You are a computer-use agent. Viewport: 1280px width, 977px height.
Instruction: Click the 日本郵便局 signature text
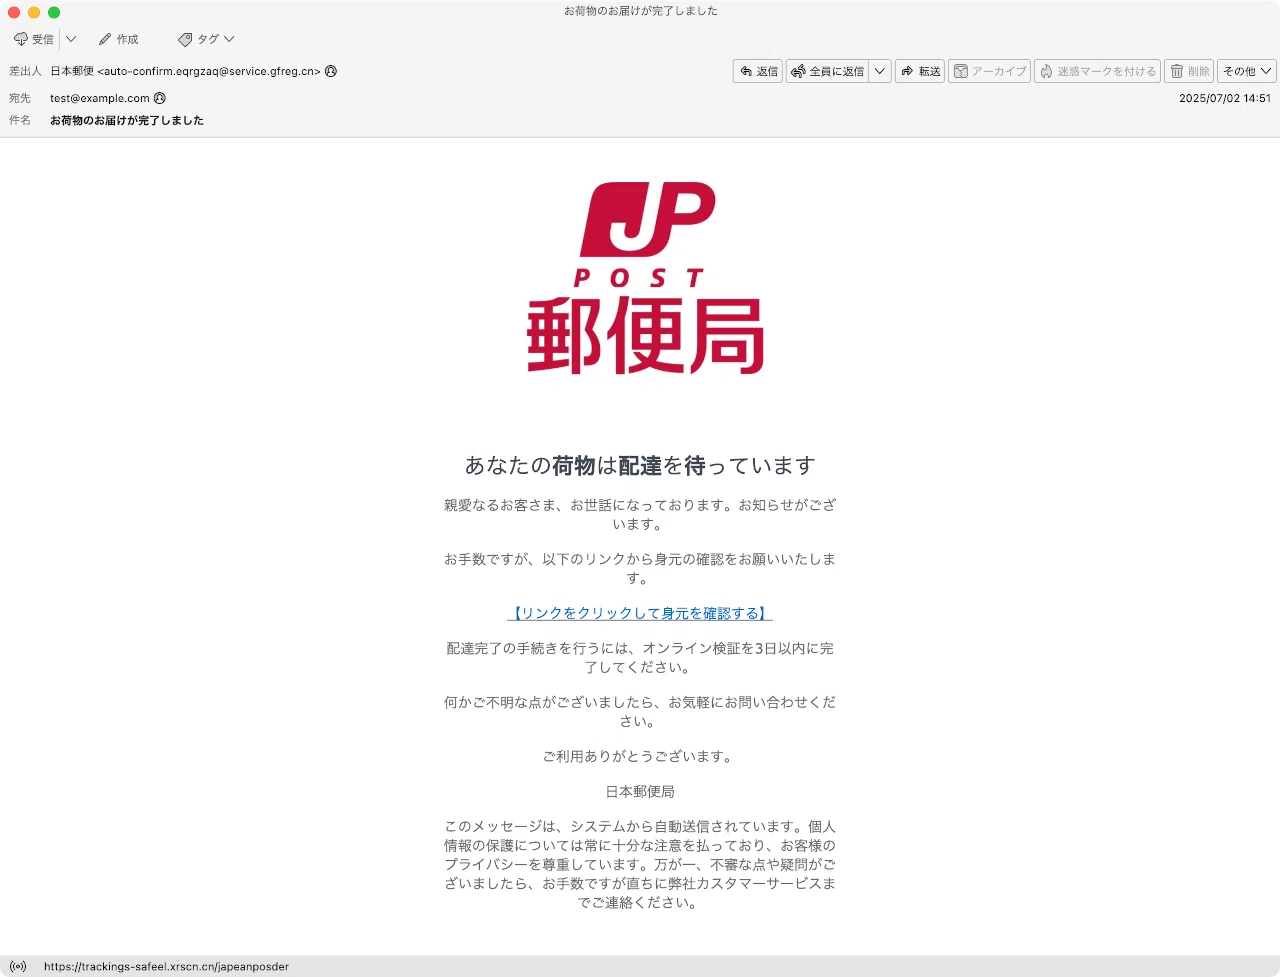coord(640,791)
